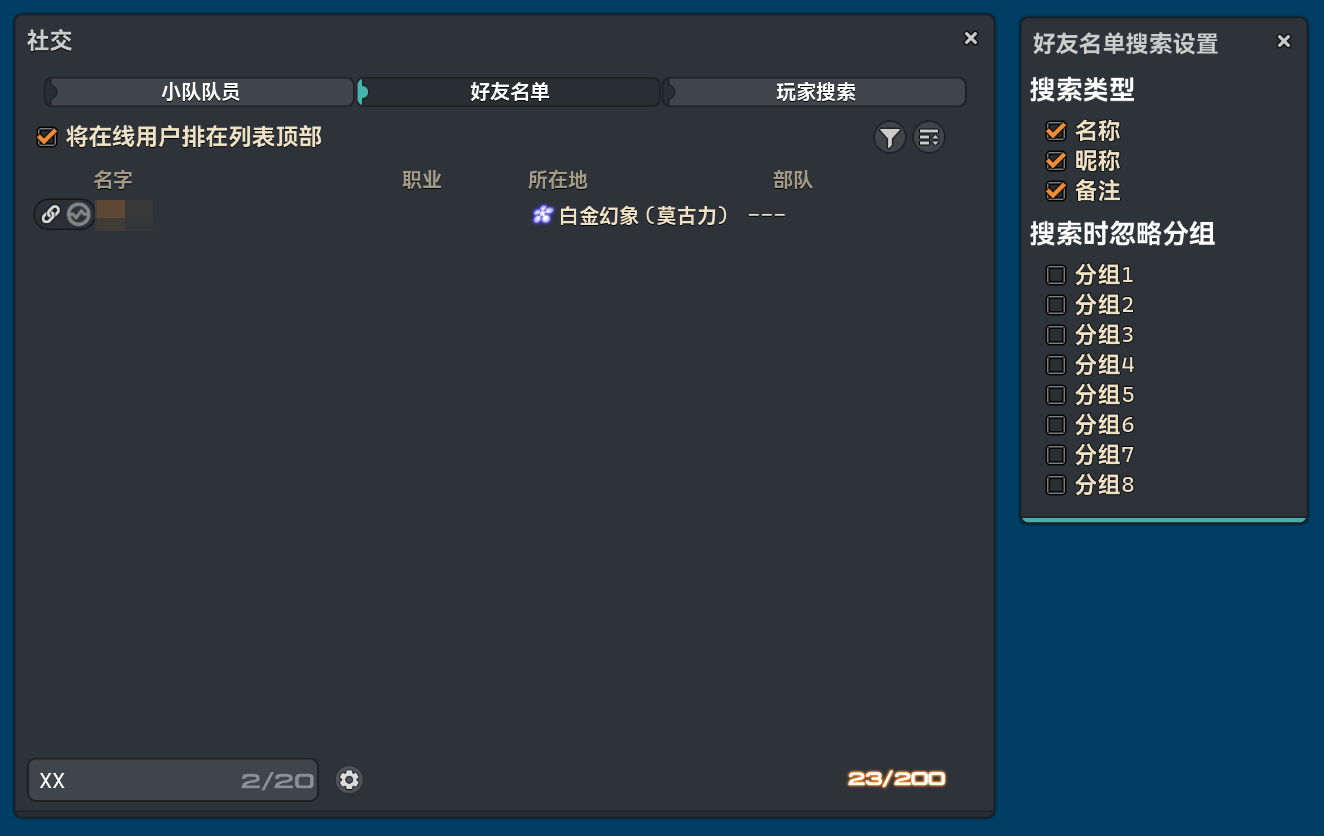Switch to the 玩家搜索 tab
Image resolution: width=1324 pixels, height=836 pixels.
pos(814,91)
